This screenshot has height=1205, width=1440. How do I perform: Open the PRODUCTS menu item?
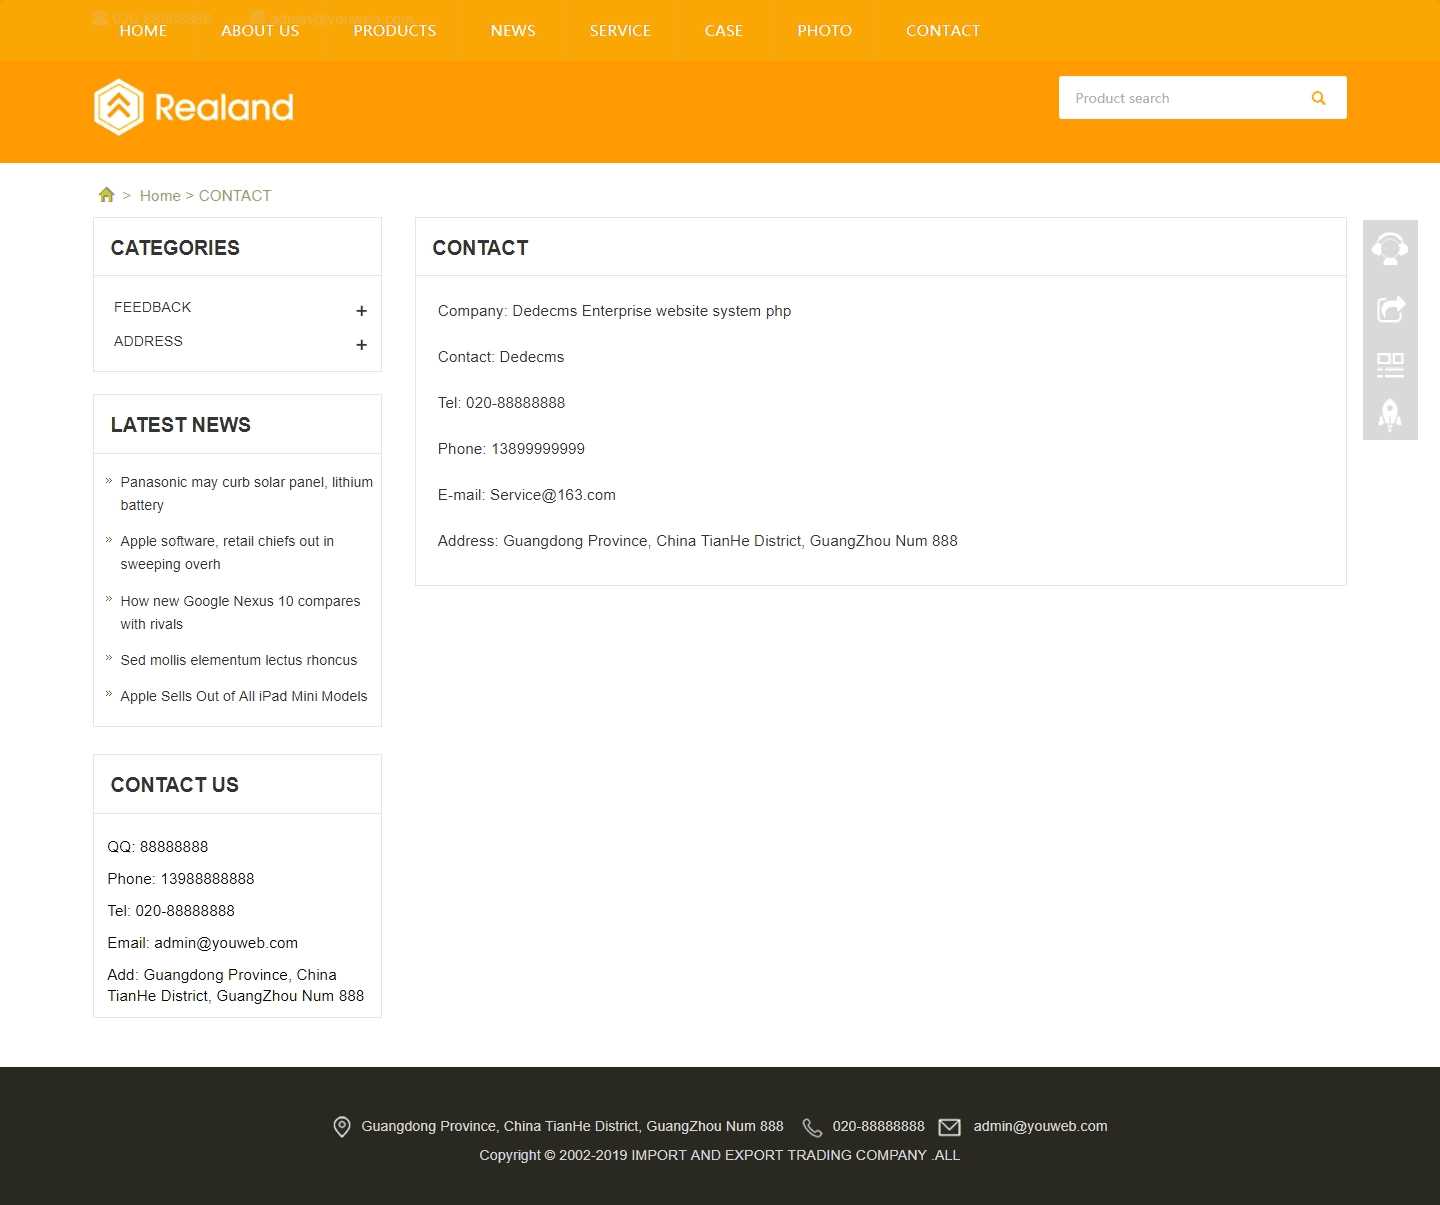(x=394, y=31)
